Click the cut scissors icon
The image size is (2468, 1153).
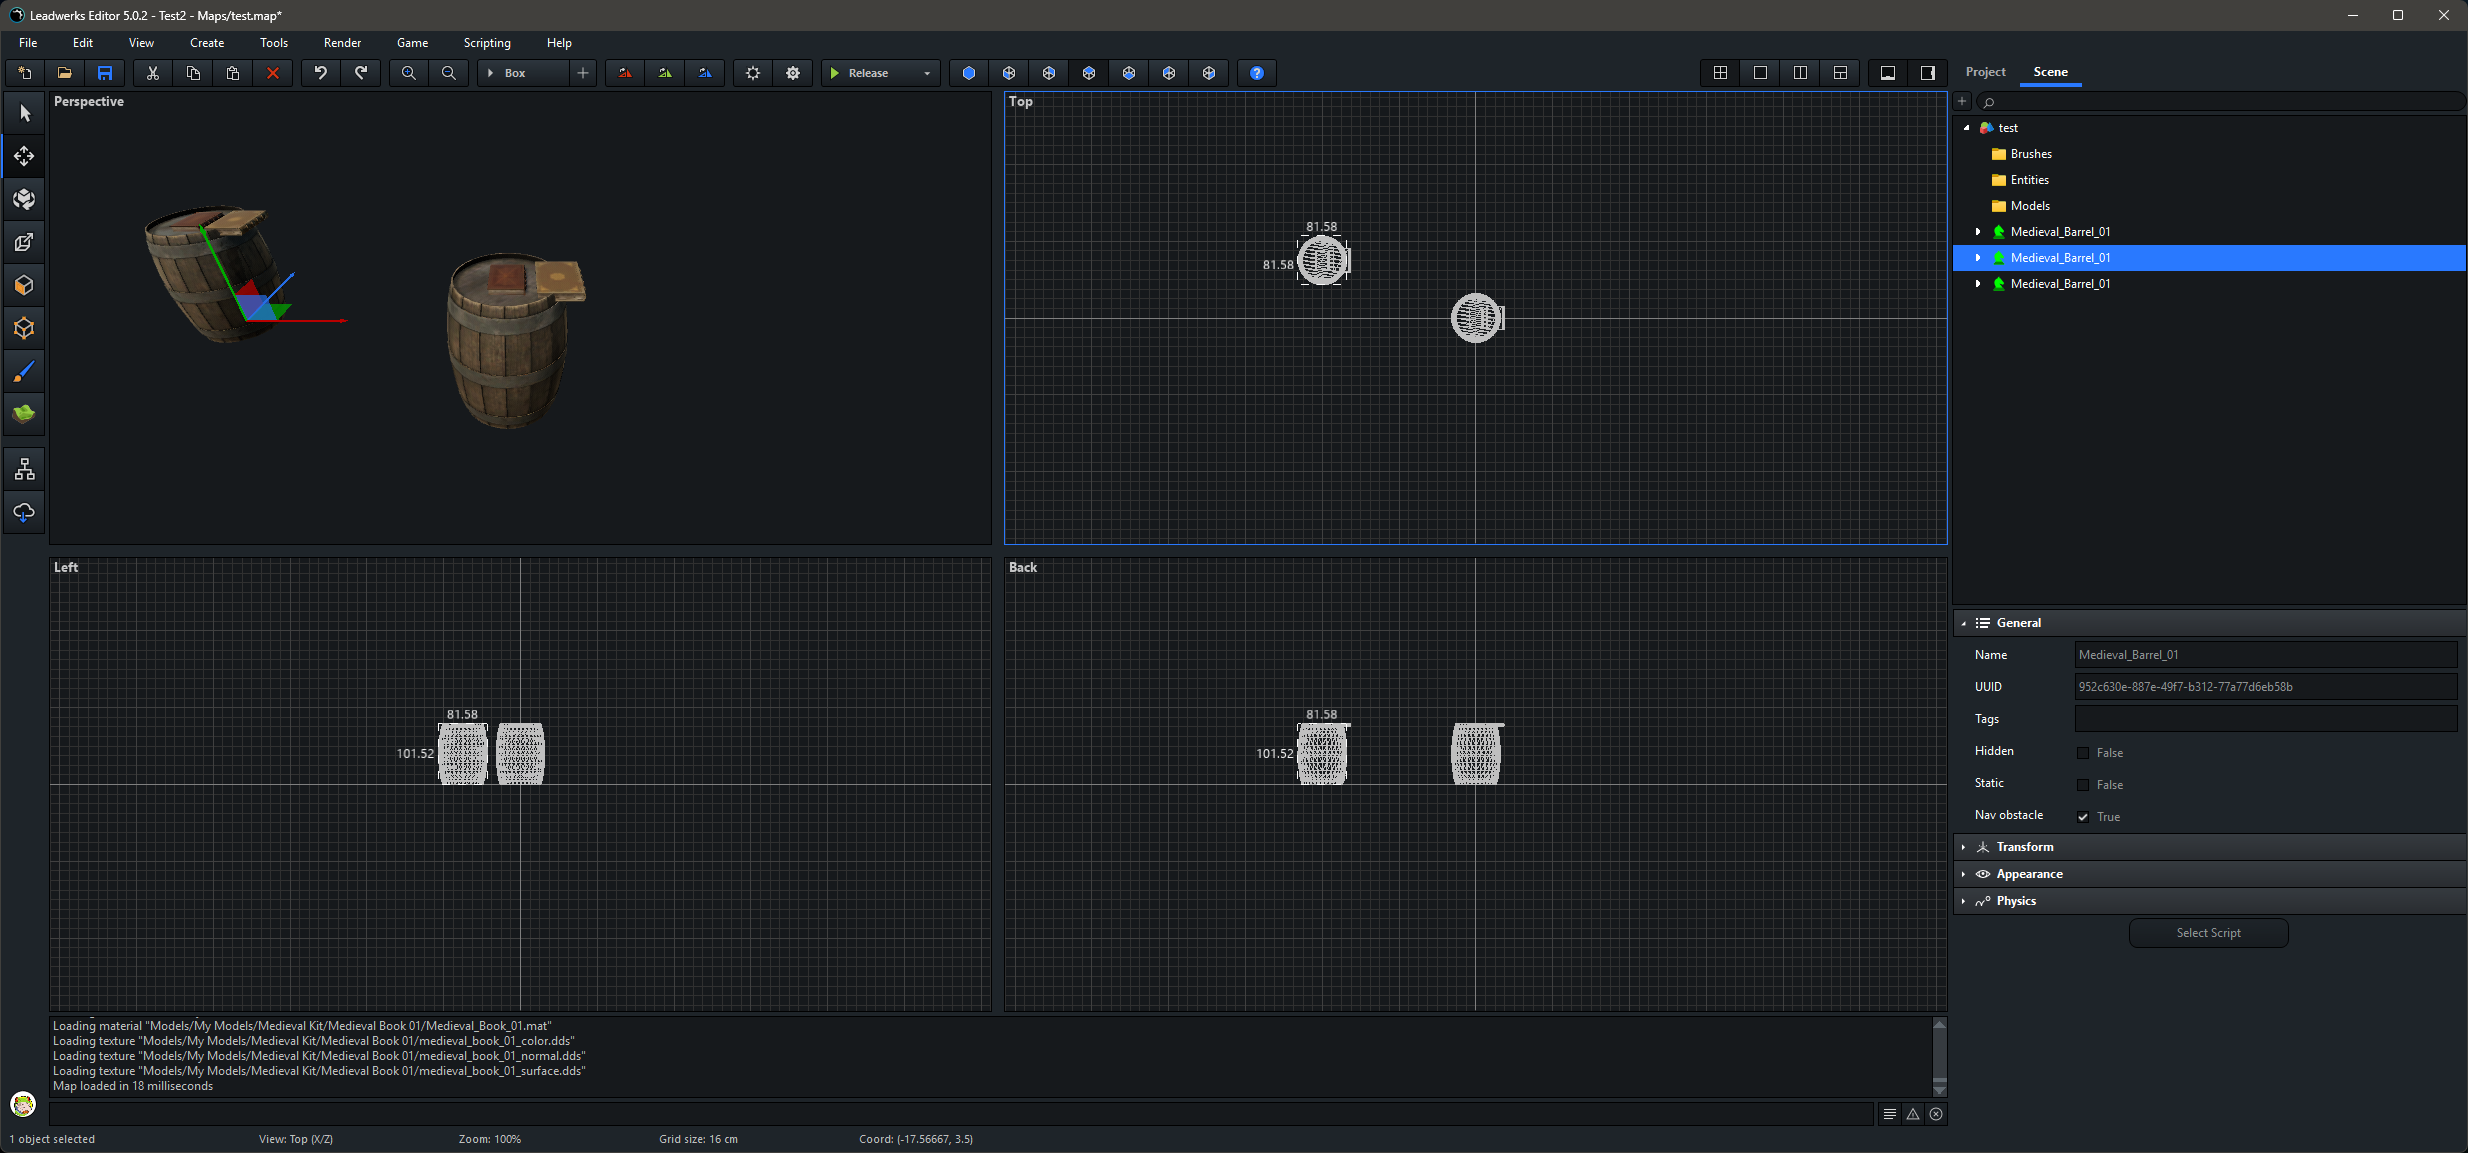point(152,73)
